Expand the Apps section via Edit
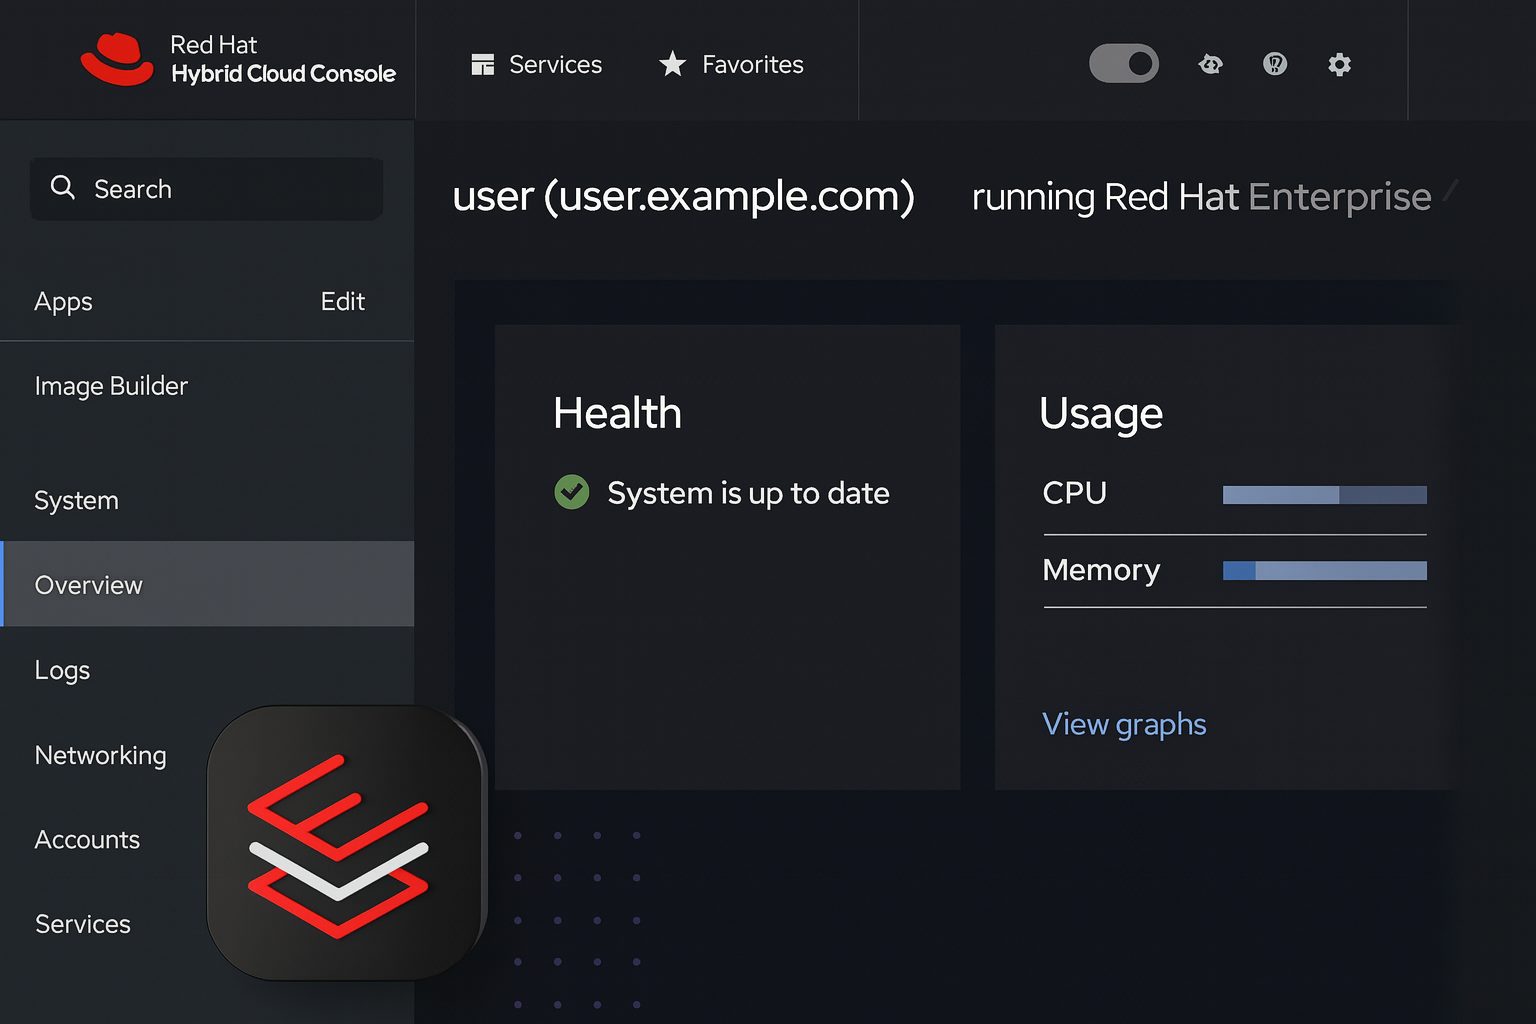The width and height of the screenshot is (1536, 1024). (342, 301)
